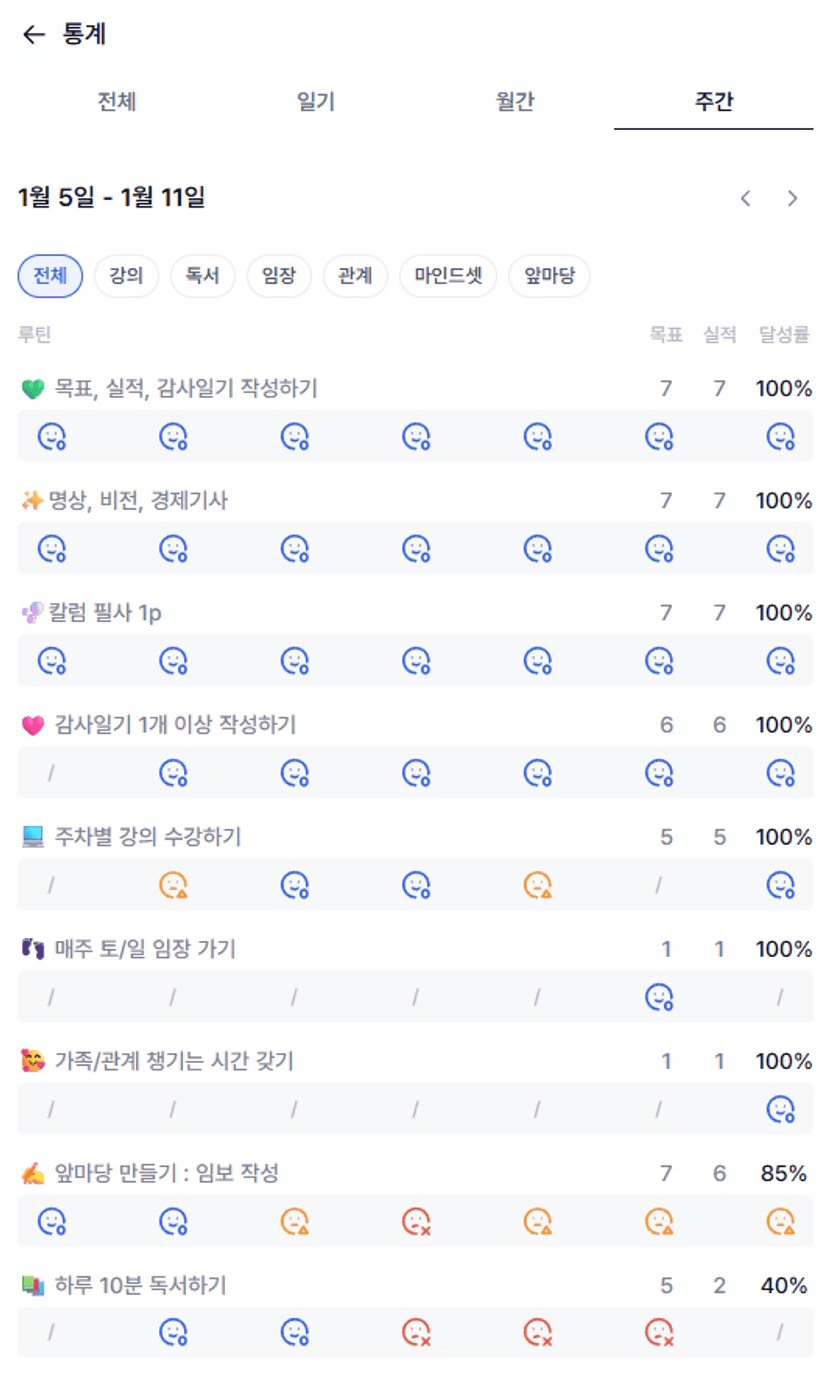The height and width of the screenshot is (1381, 827).
Task: Select the 독서 filter chip
Action: 202,277
